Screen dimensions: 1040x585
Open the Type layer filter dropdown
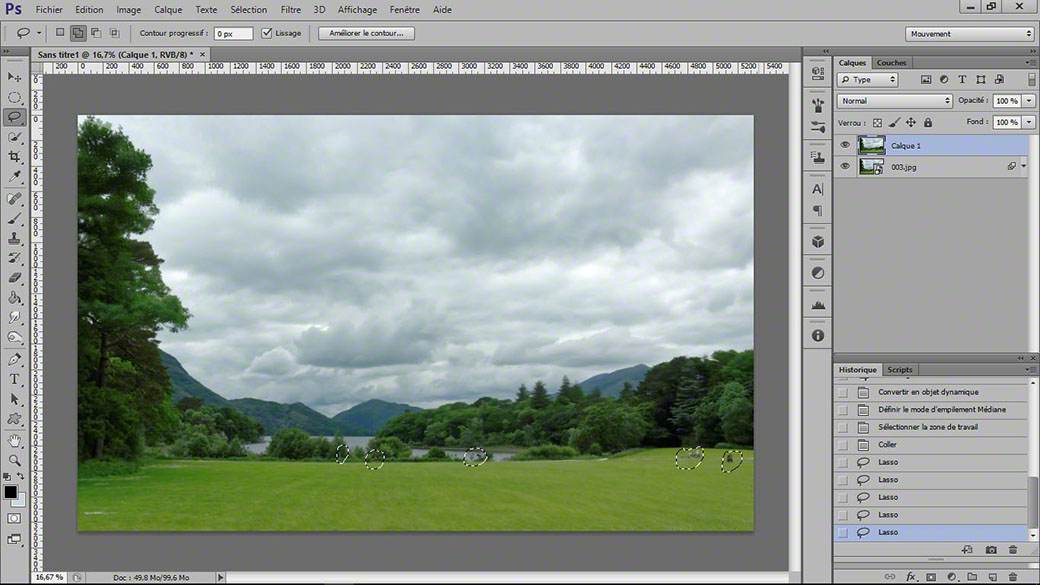(x=868, y=80)
